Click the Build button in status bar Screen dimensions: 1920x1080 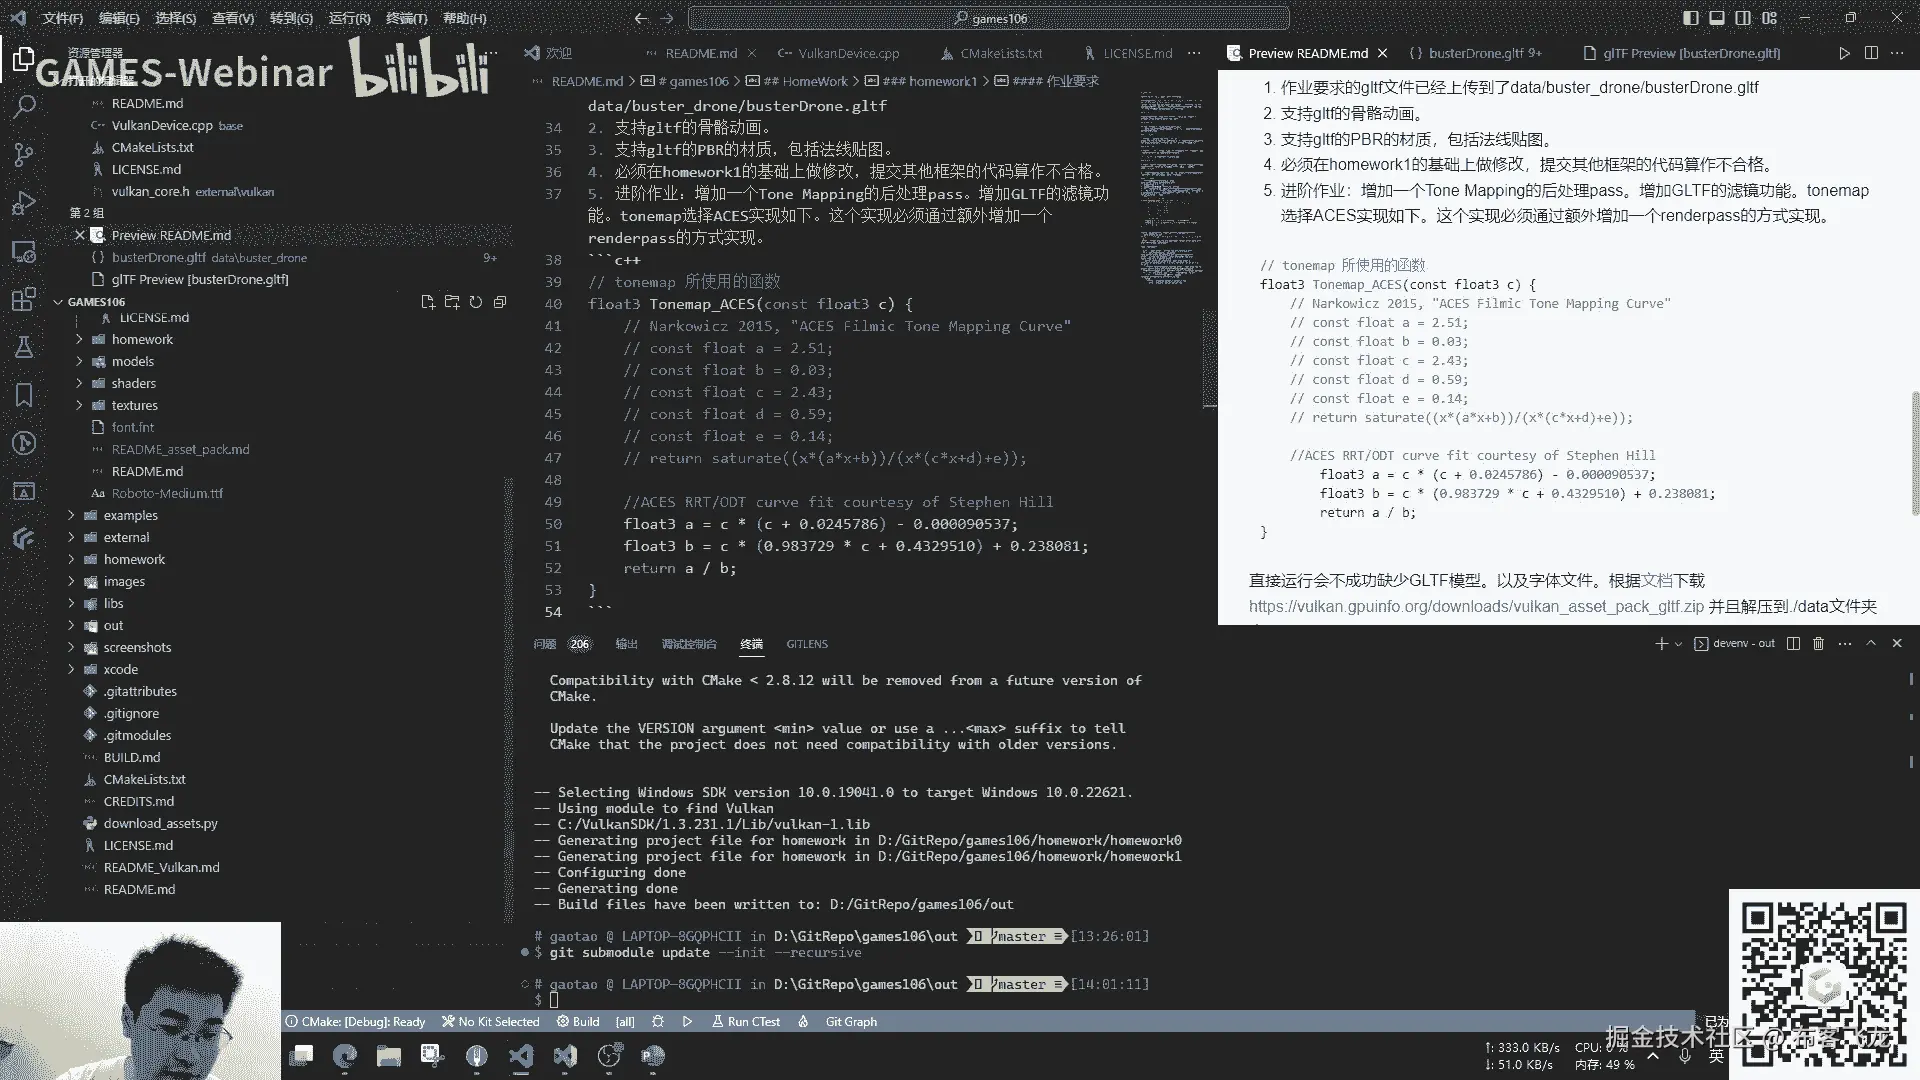tap(578, 1022)
